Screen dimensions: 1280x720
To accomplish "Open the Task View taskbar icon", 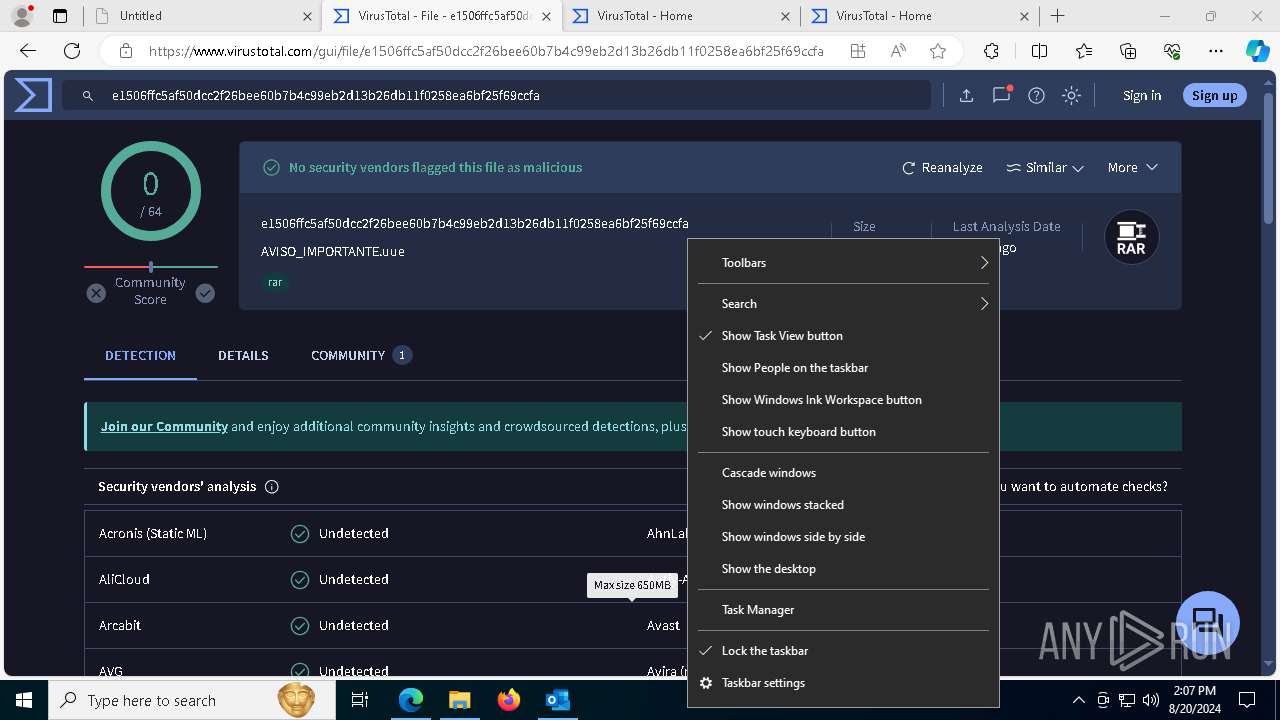I will [x=360, y=700].
